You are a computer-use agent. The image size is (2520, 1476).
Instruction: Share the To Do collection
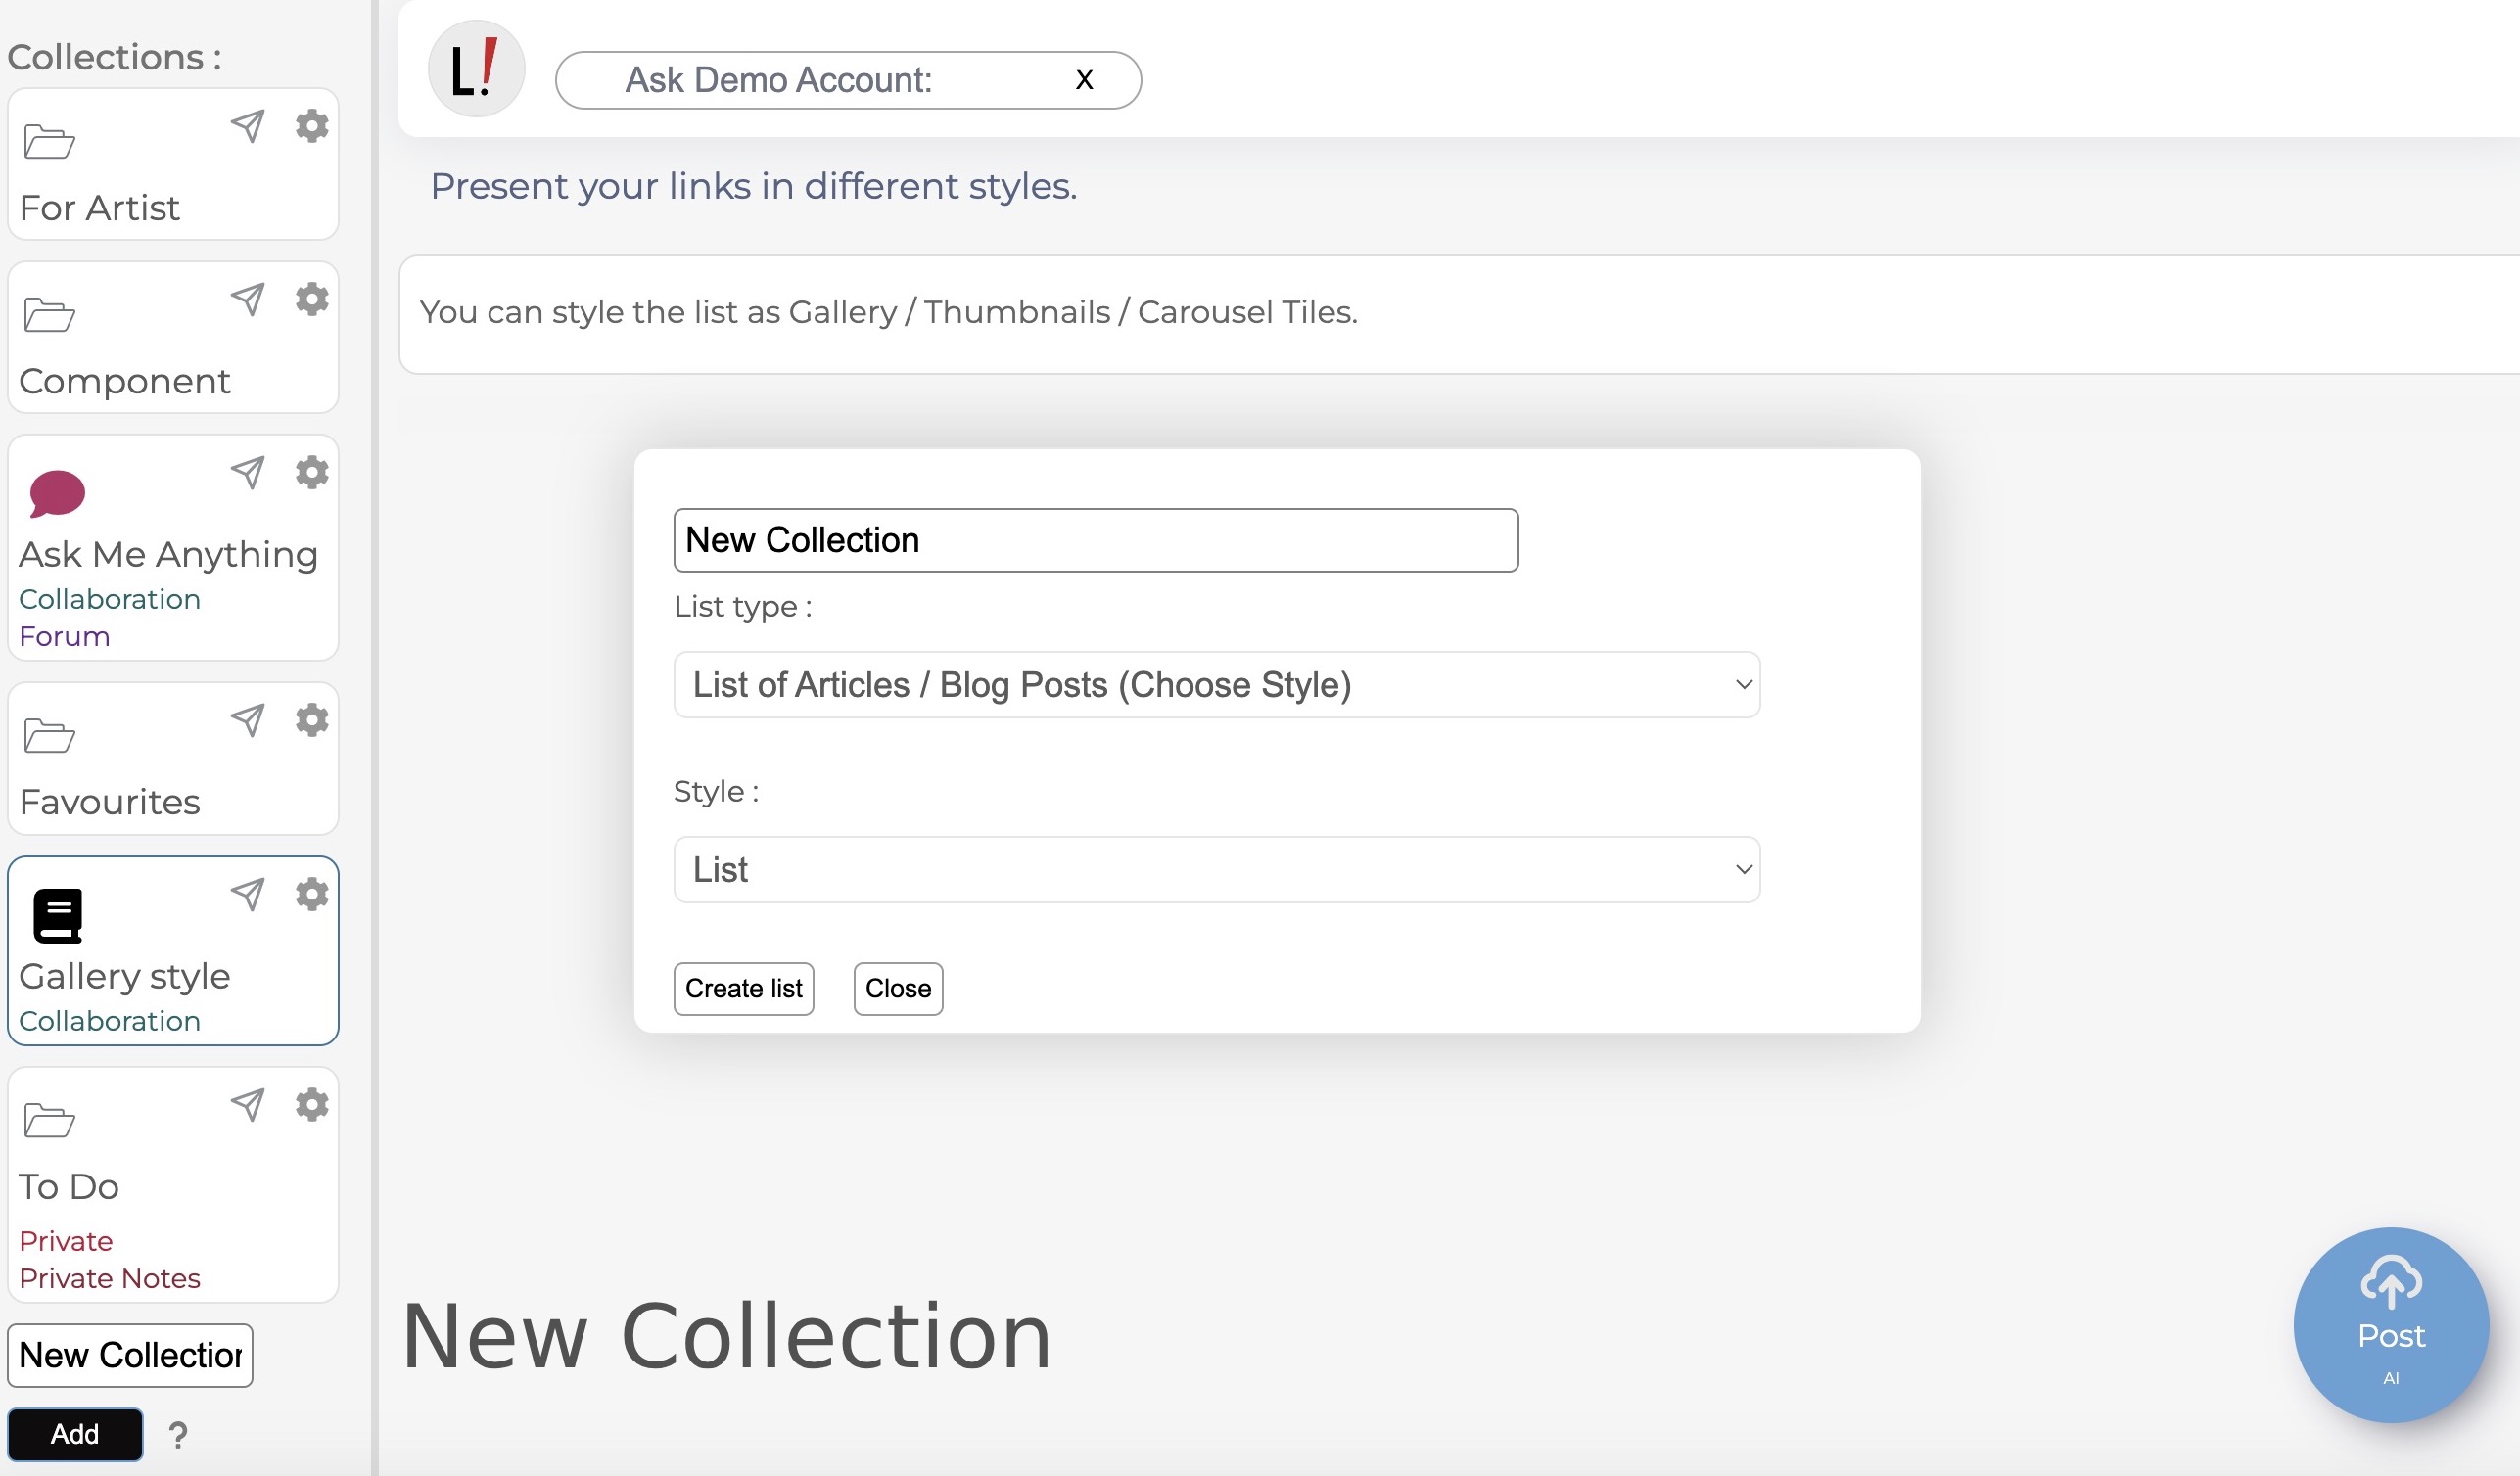(x=247, y=1105)
